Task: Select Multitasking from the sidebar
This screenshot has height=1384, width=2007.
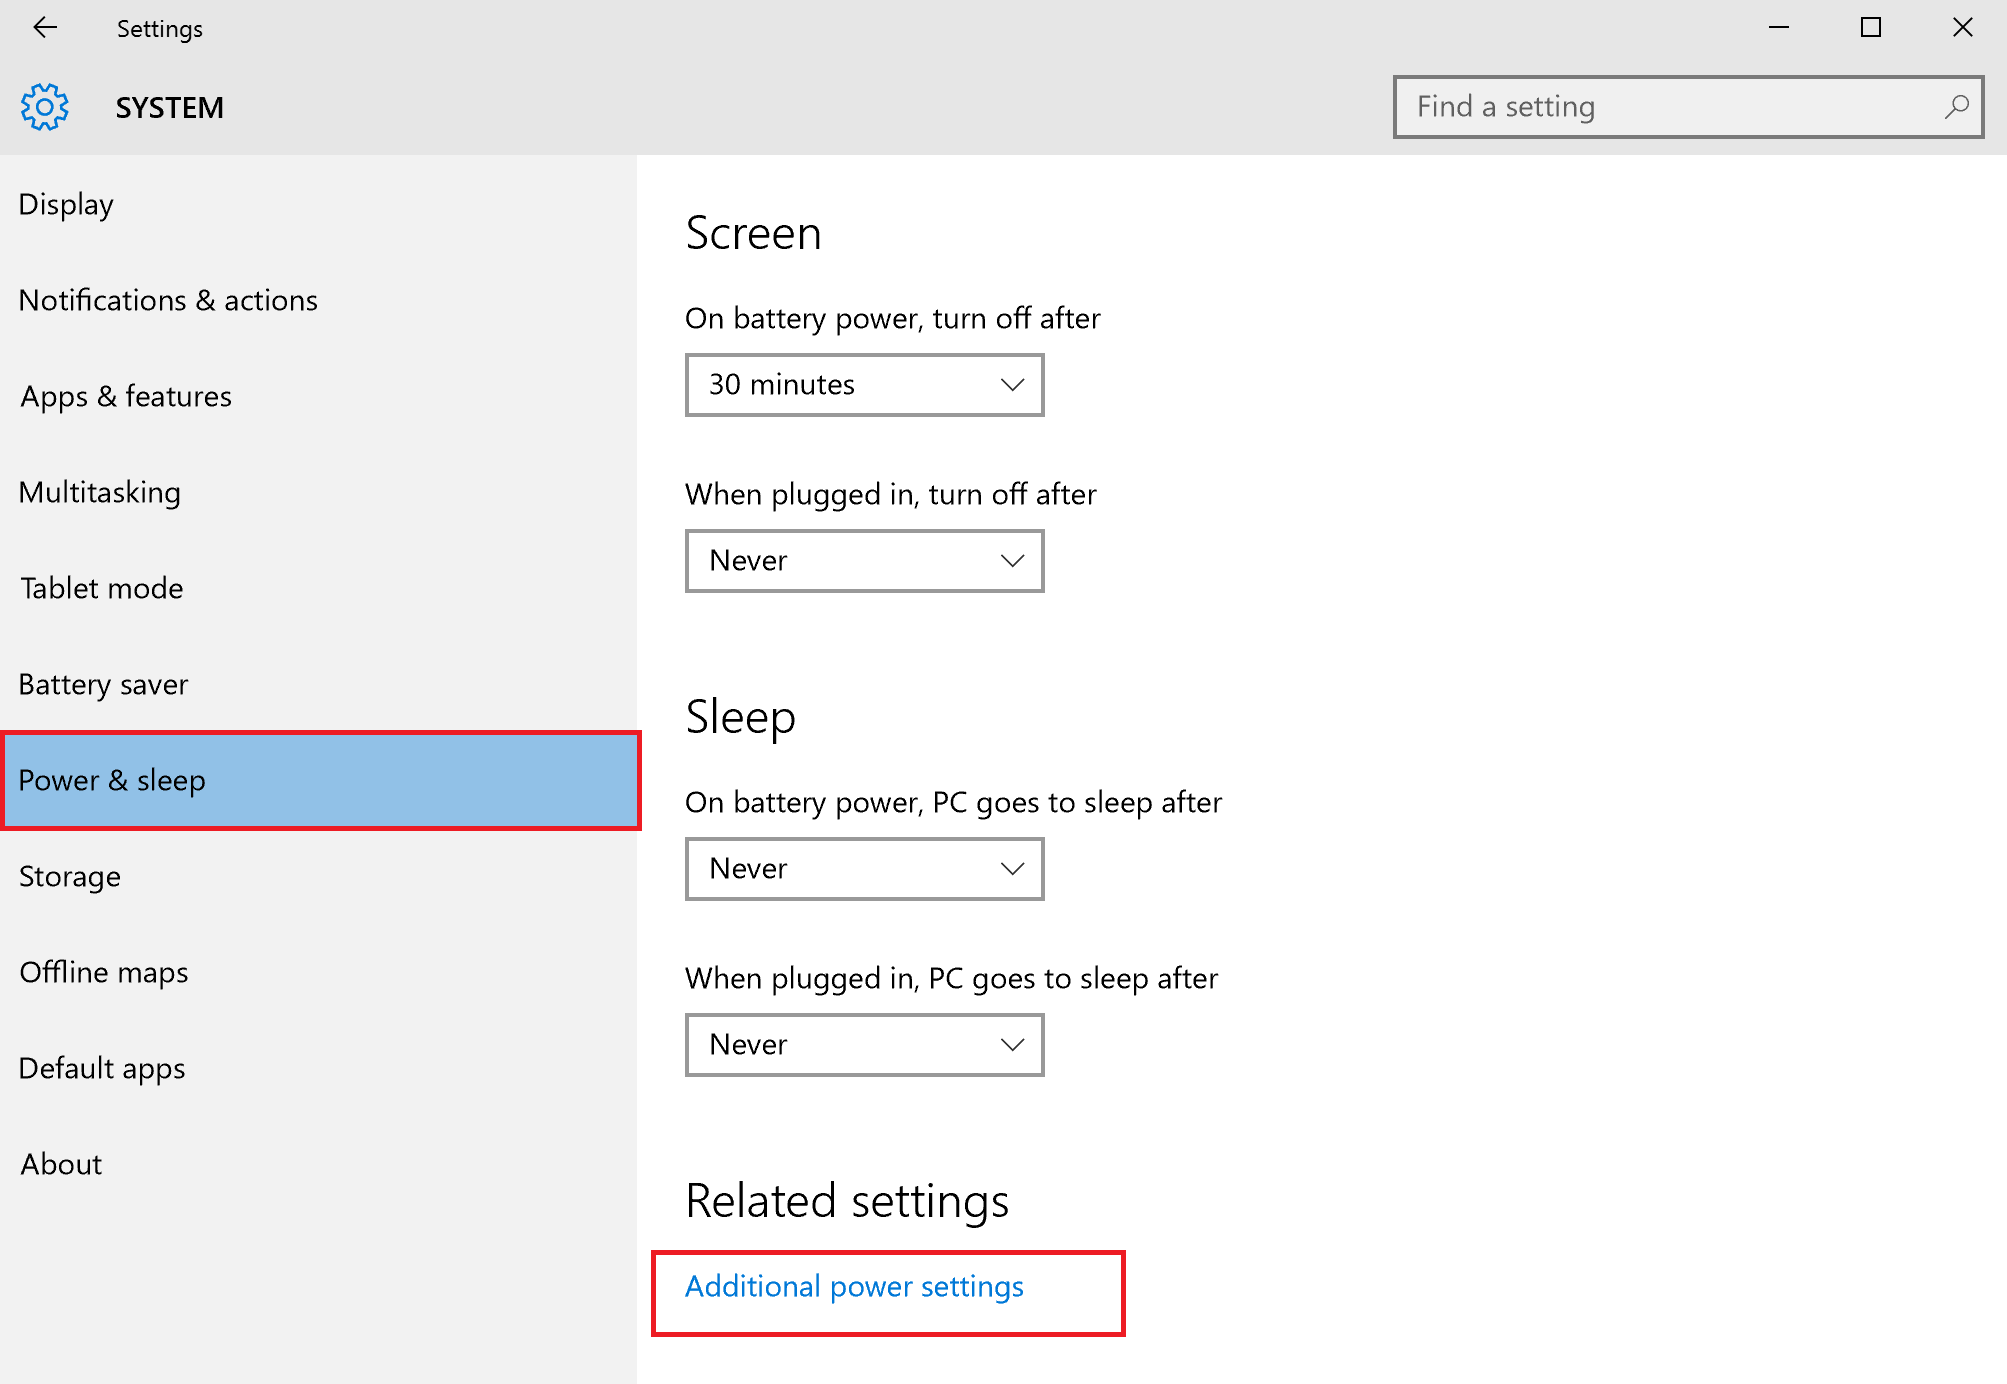Action: tap(99, 491)
